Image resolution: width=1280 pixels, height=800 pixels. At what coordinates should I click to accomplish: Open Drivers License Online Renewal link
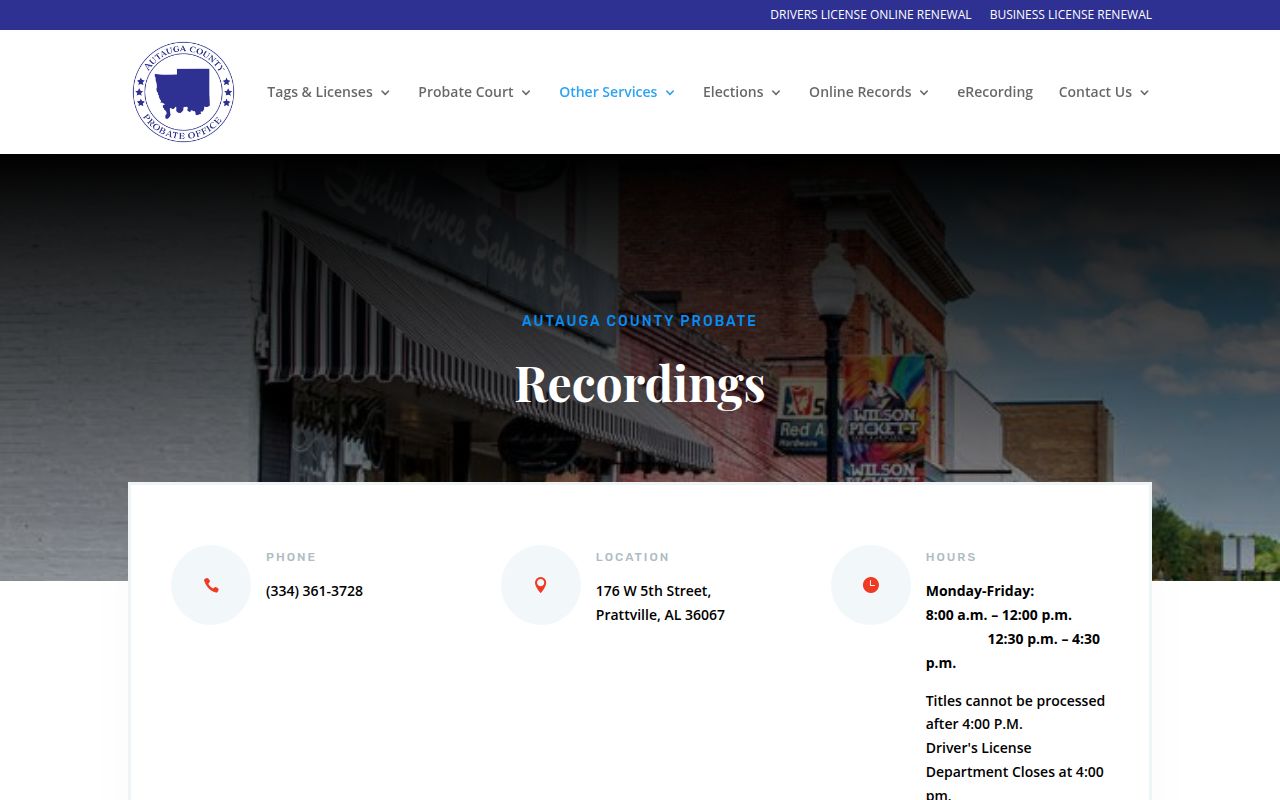click(870, 15)
